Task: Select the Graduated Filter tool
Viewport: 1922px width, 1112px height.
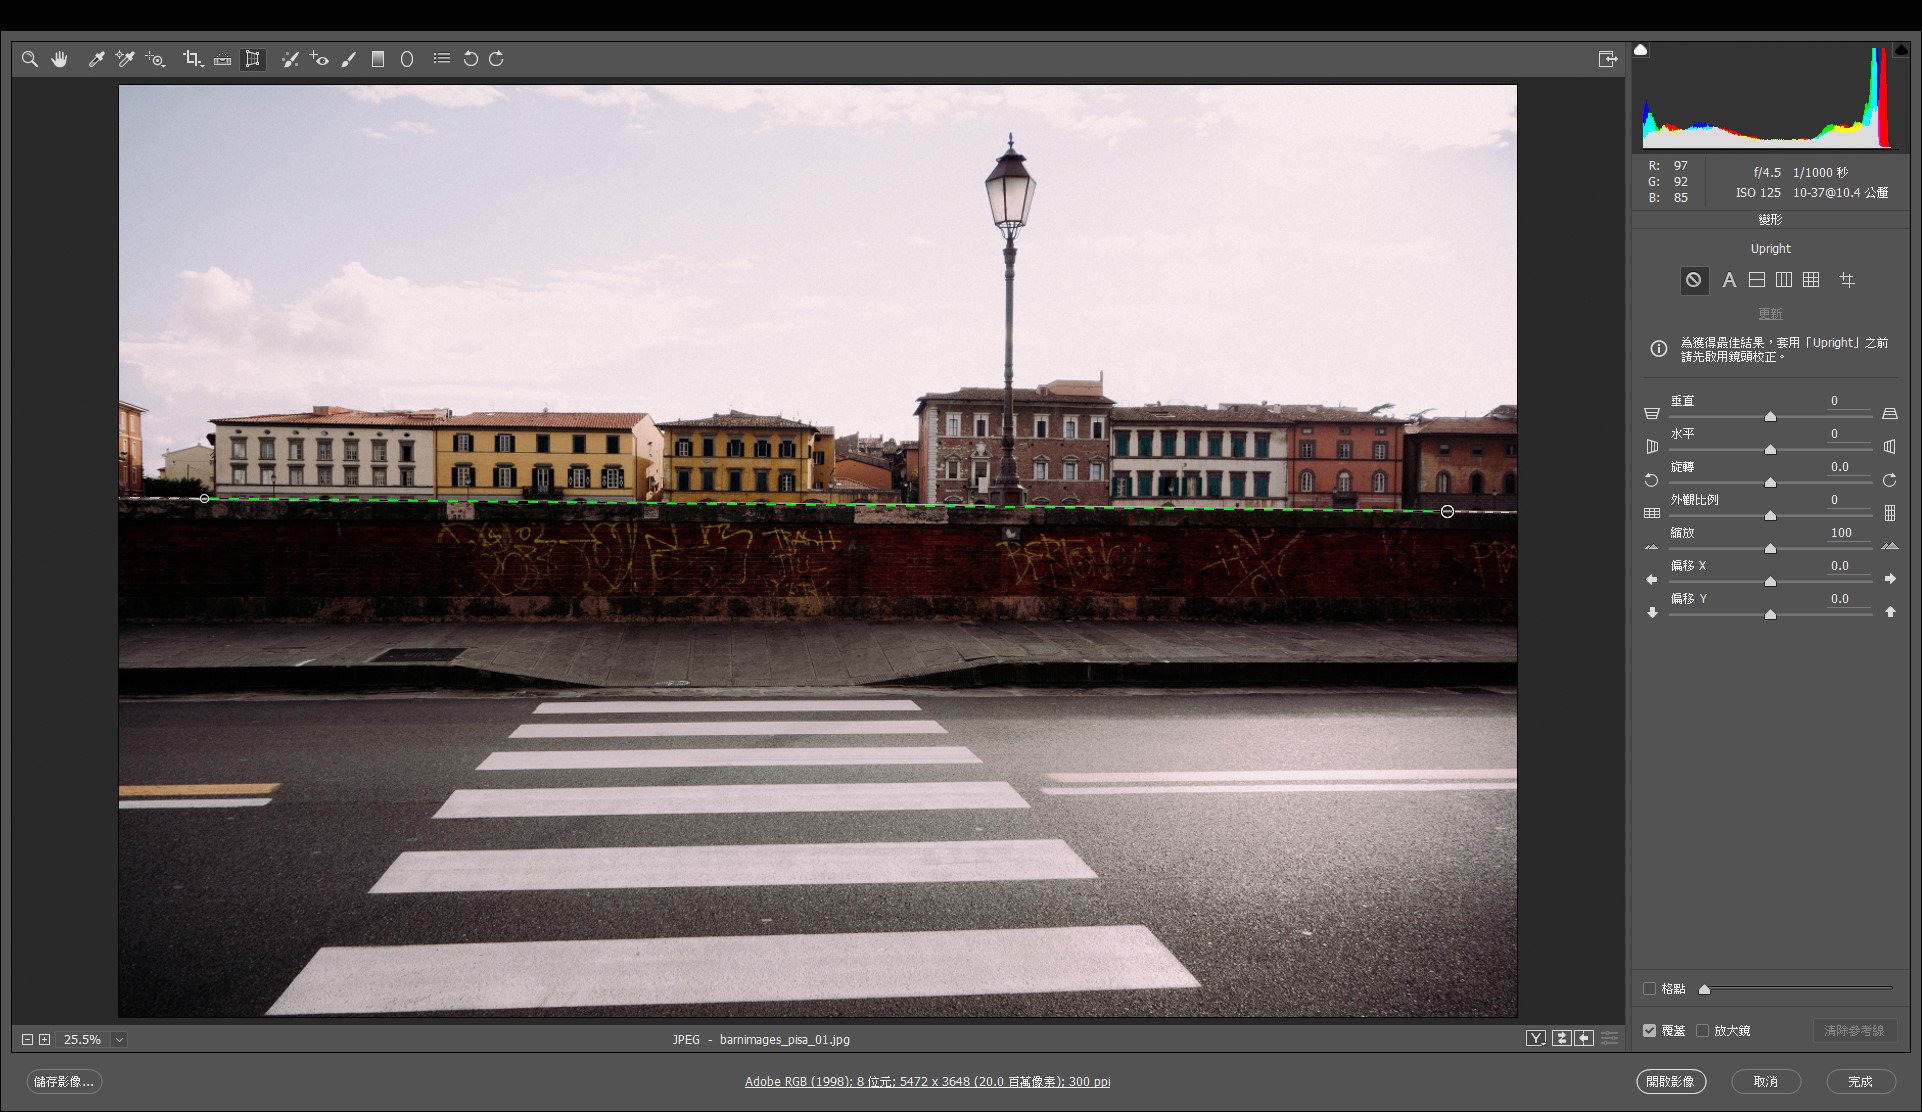Action: tap(378, 60)
